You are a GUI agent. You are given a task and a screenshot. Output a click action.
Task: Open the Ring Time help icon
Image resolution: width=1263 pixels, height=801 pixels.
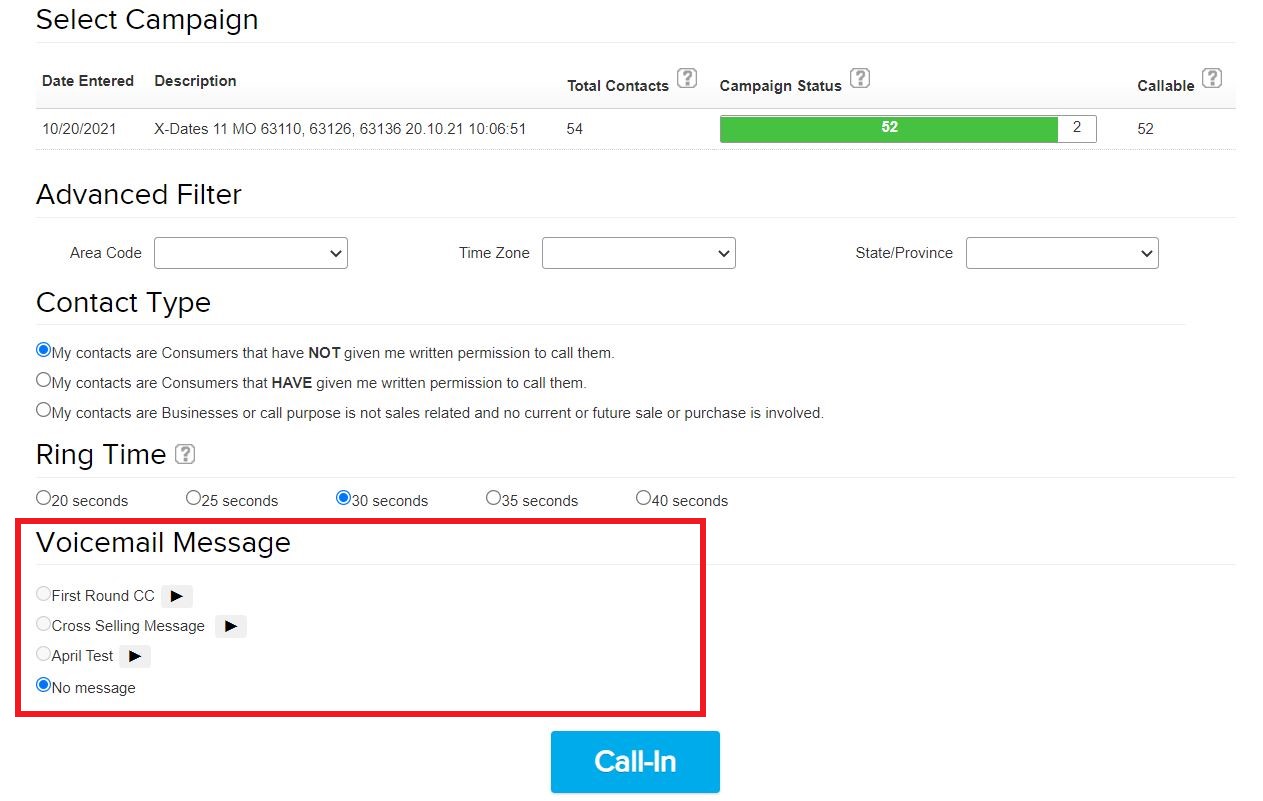click(x=185, y=454)
